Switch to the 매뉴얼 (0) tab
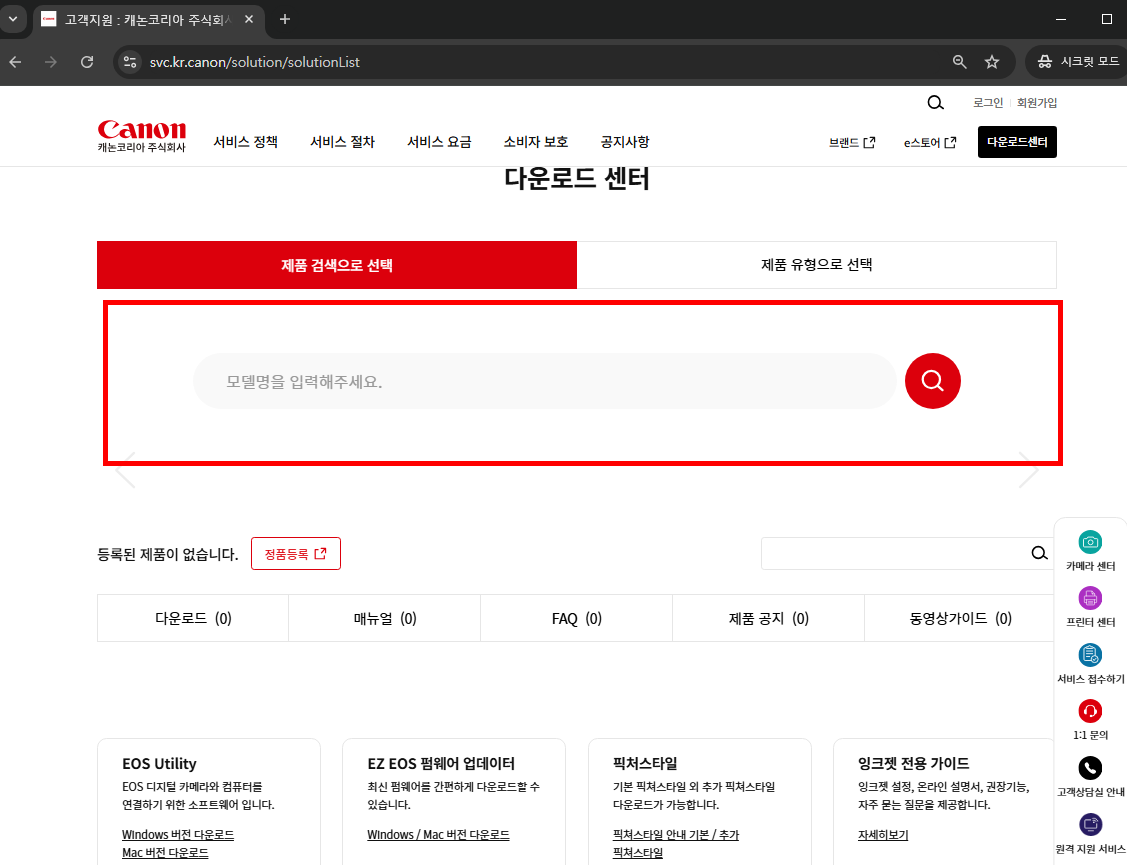The image size is (1127, 865). click(384, 618)
